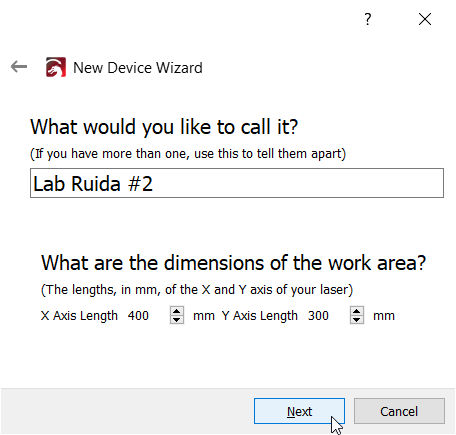Screen dimensions: 456x435
Task: Click the 'New Device Wizard' title text
Action: (138, 68)
